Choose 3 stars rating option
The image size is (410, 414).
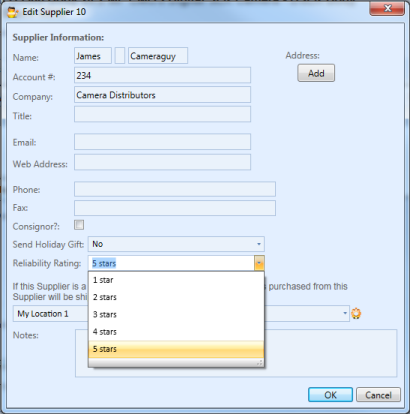(176, 314)
